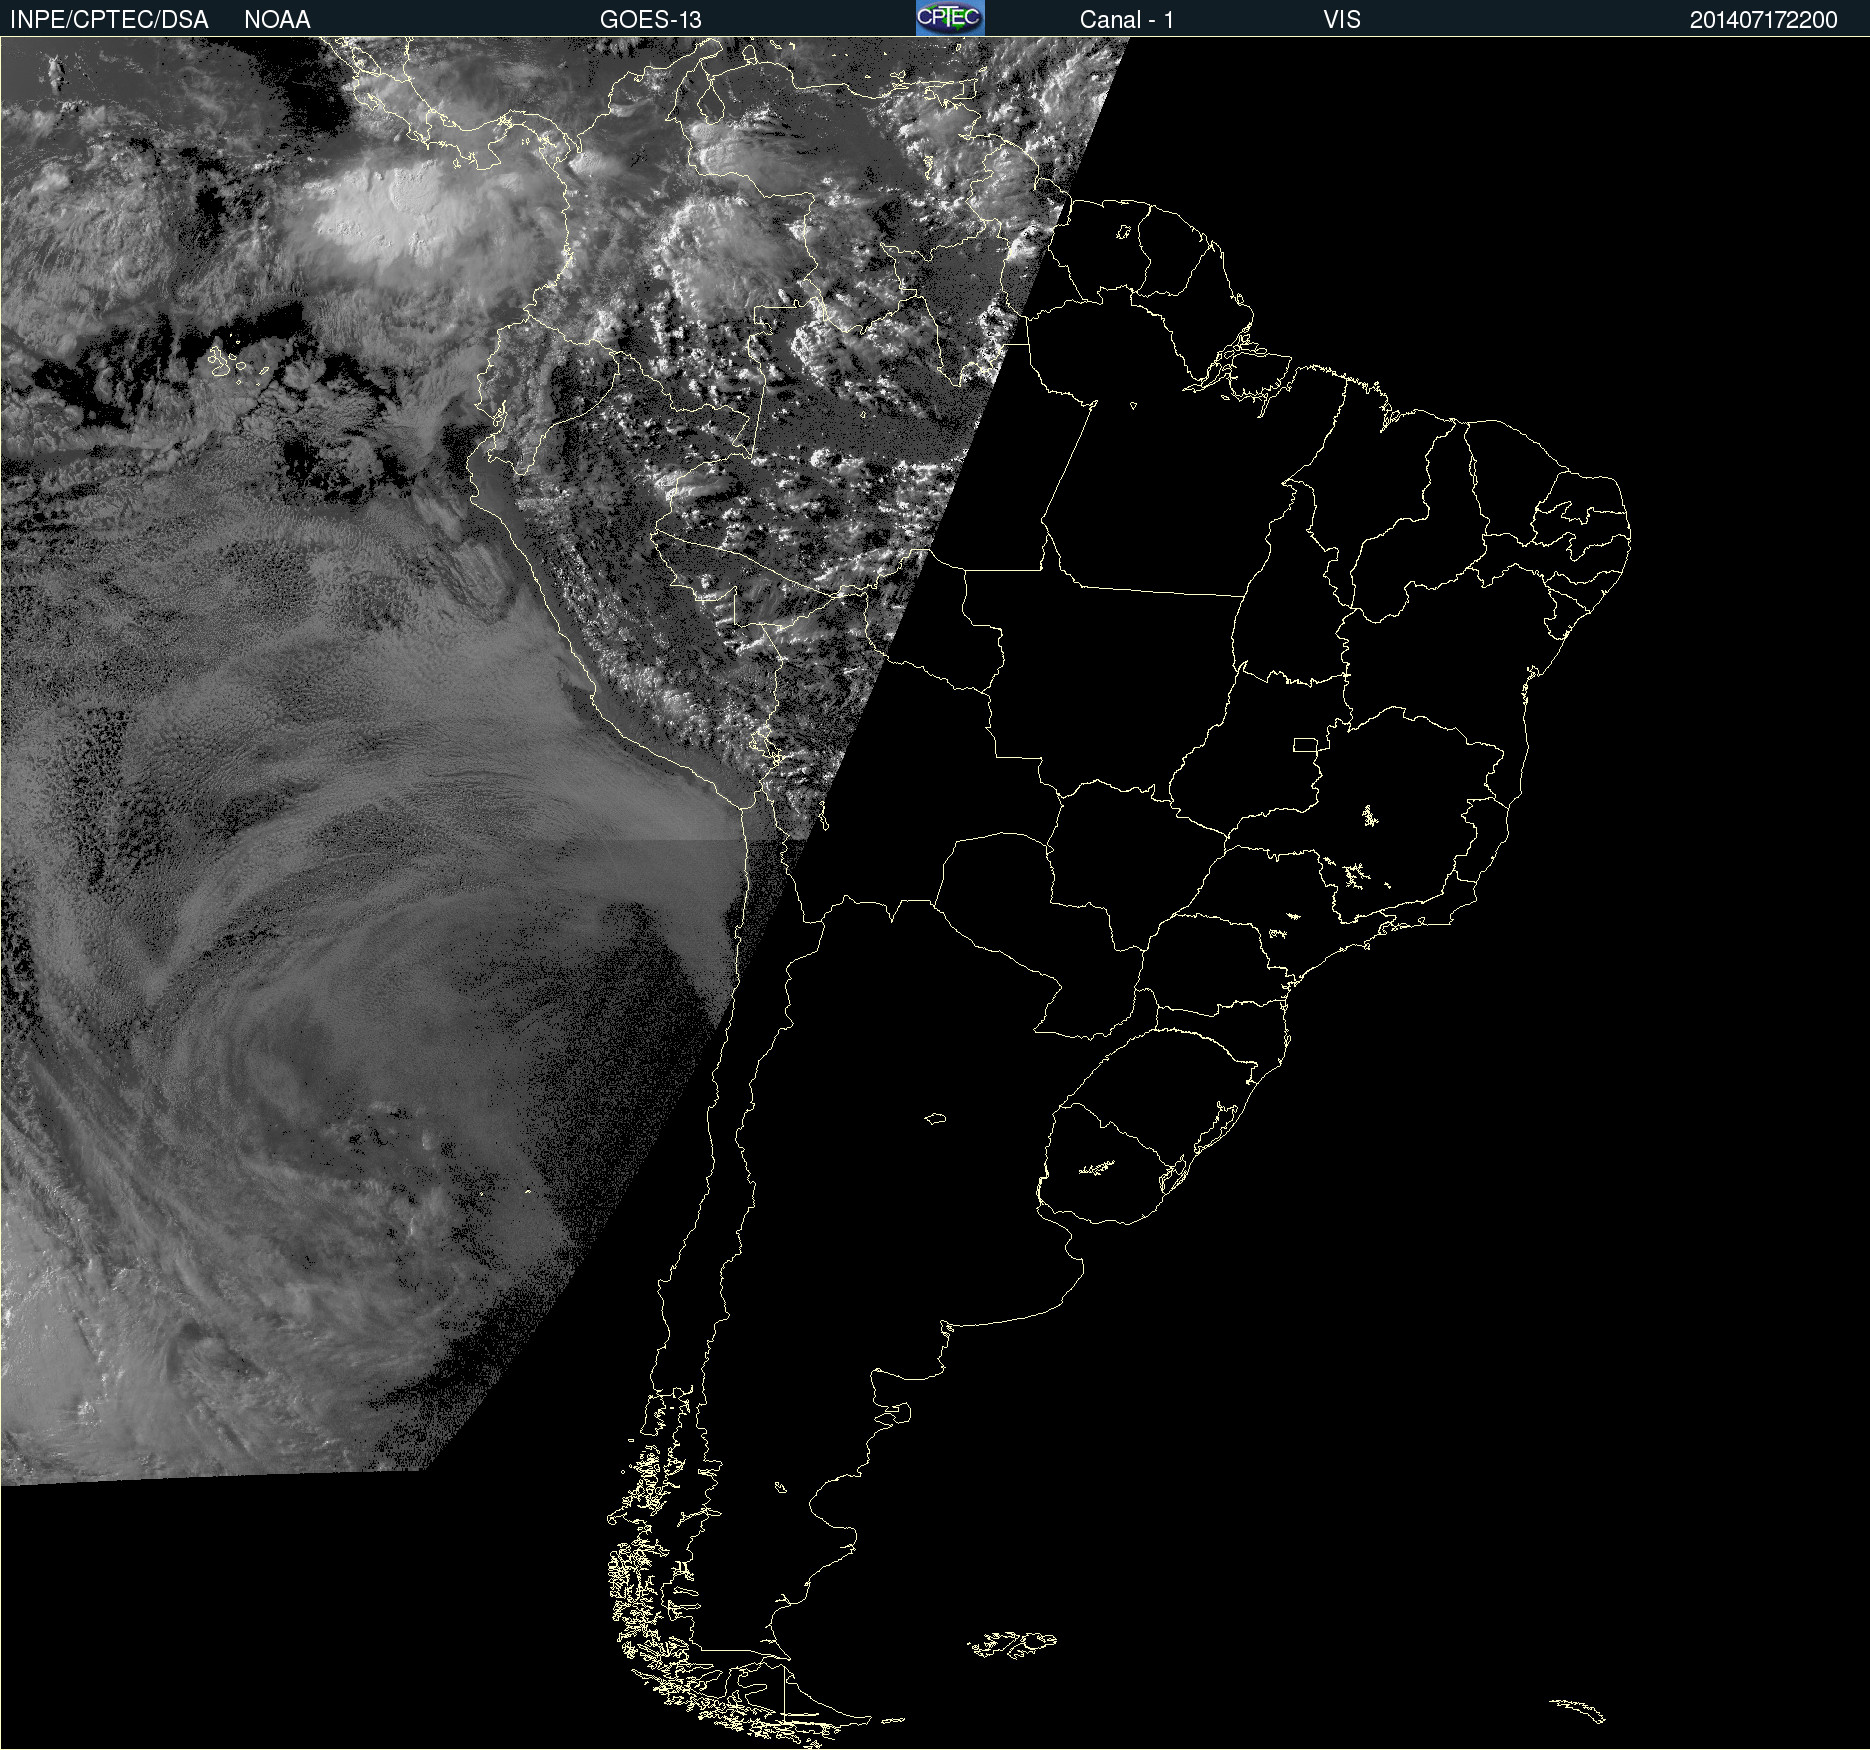Click the NOAA label in header
Screen dimensions: 1870x1750
pyautogui.click(x=277, y=19)
